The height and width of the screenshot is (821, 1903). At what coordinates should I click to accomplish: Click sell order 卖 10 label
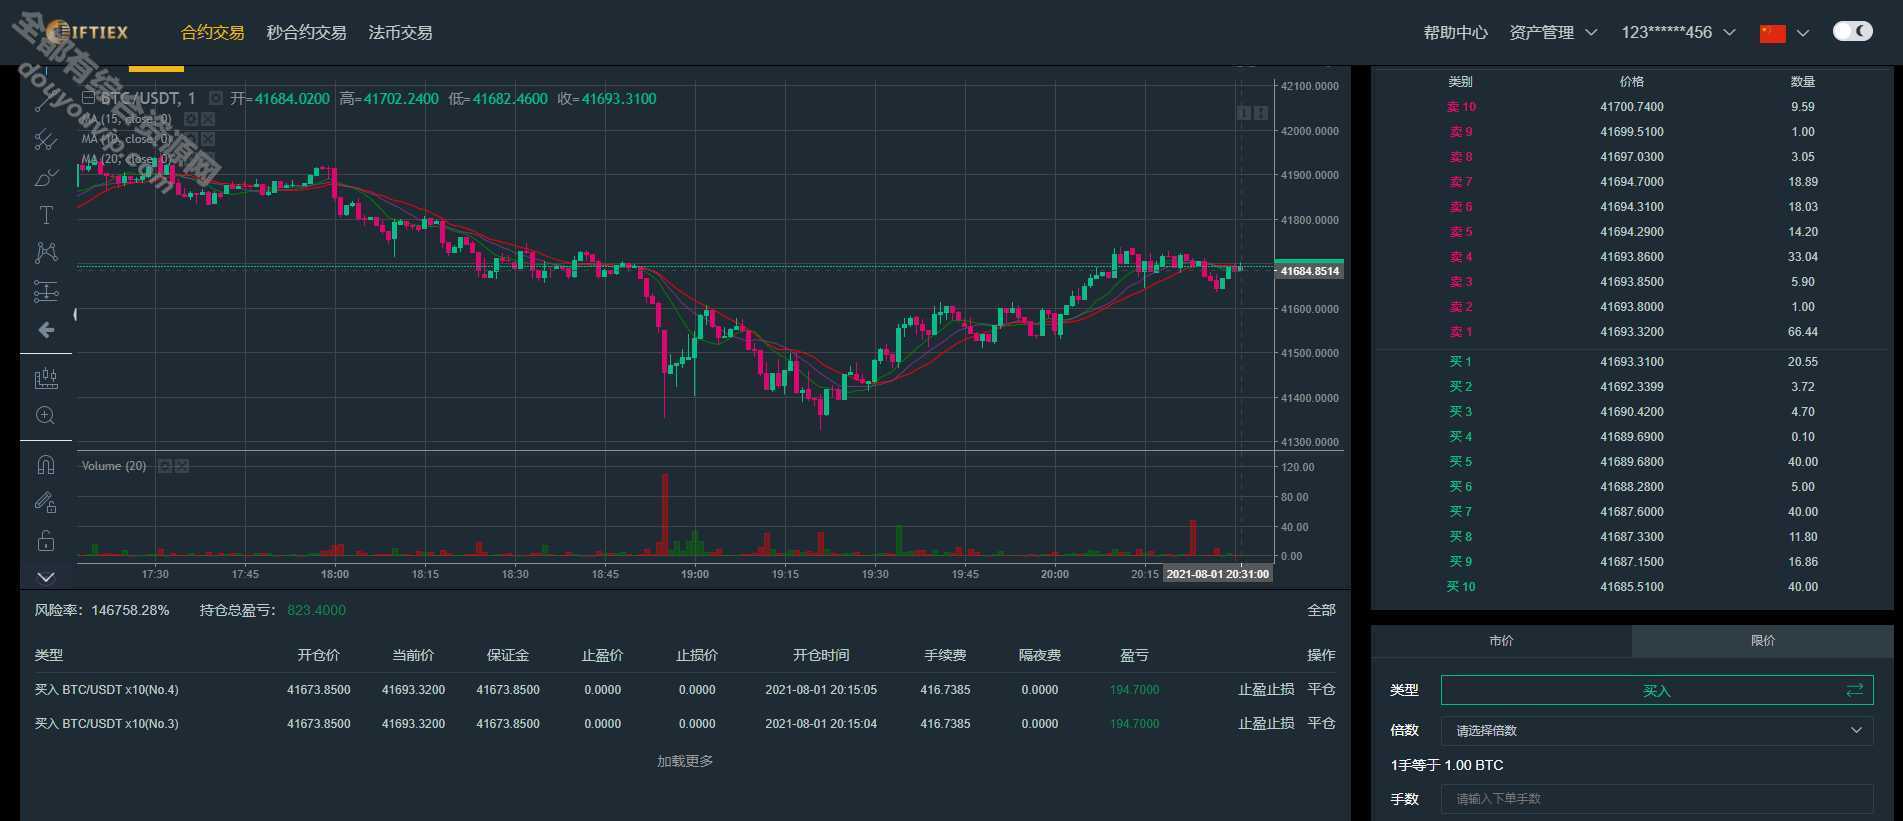[1461, 107]
